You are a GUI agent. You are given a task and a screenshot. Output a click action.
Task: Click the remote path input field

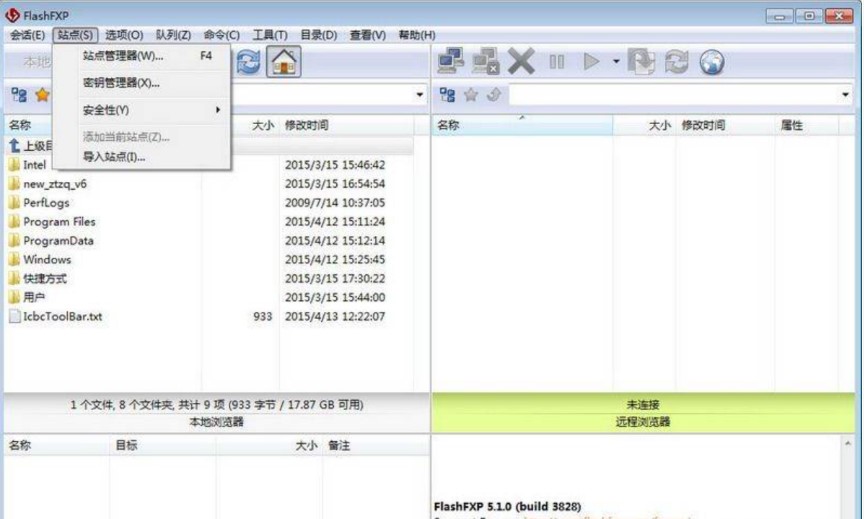(674, 95)
